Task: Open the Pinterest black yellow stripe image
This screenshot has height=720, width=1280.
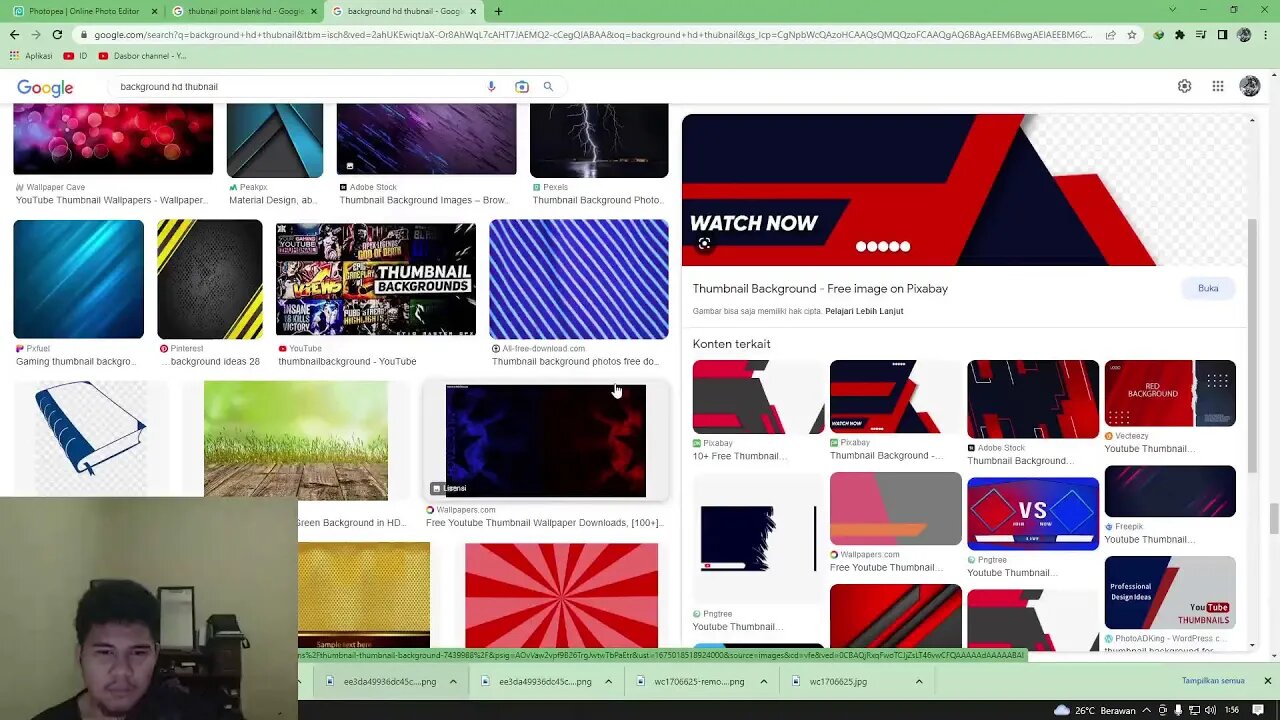Action: point(209,279)
